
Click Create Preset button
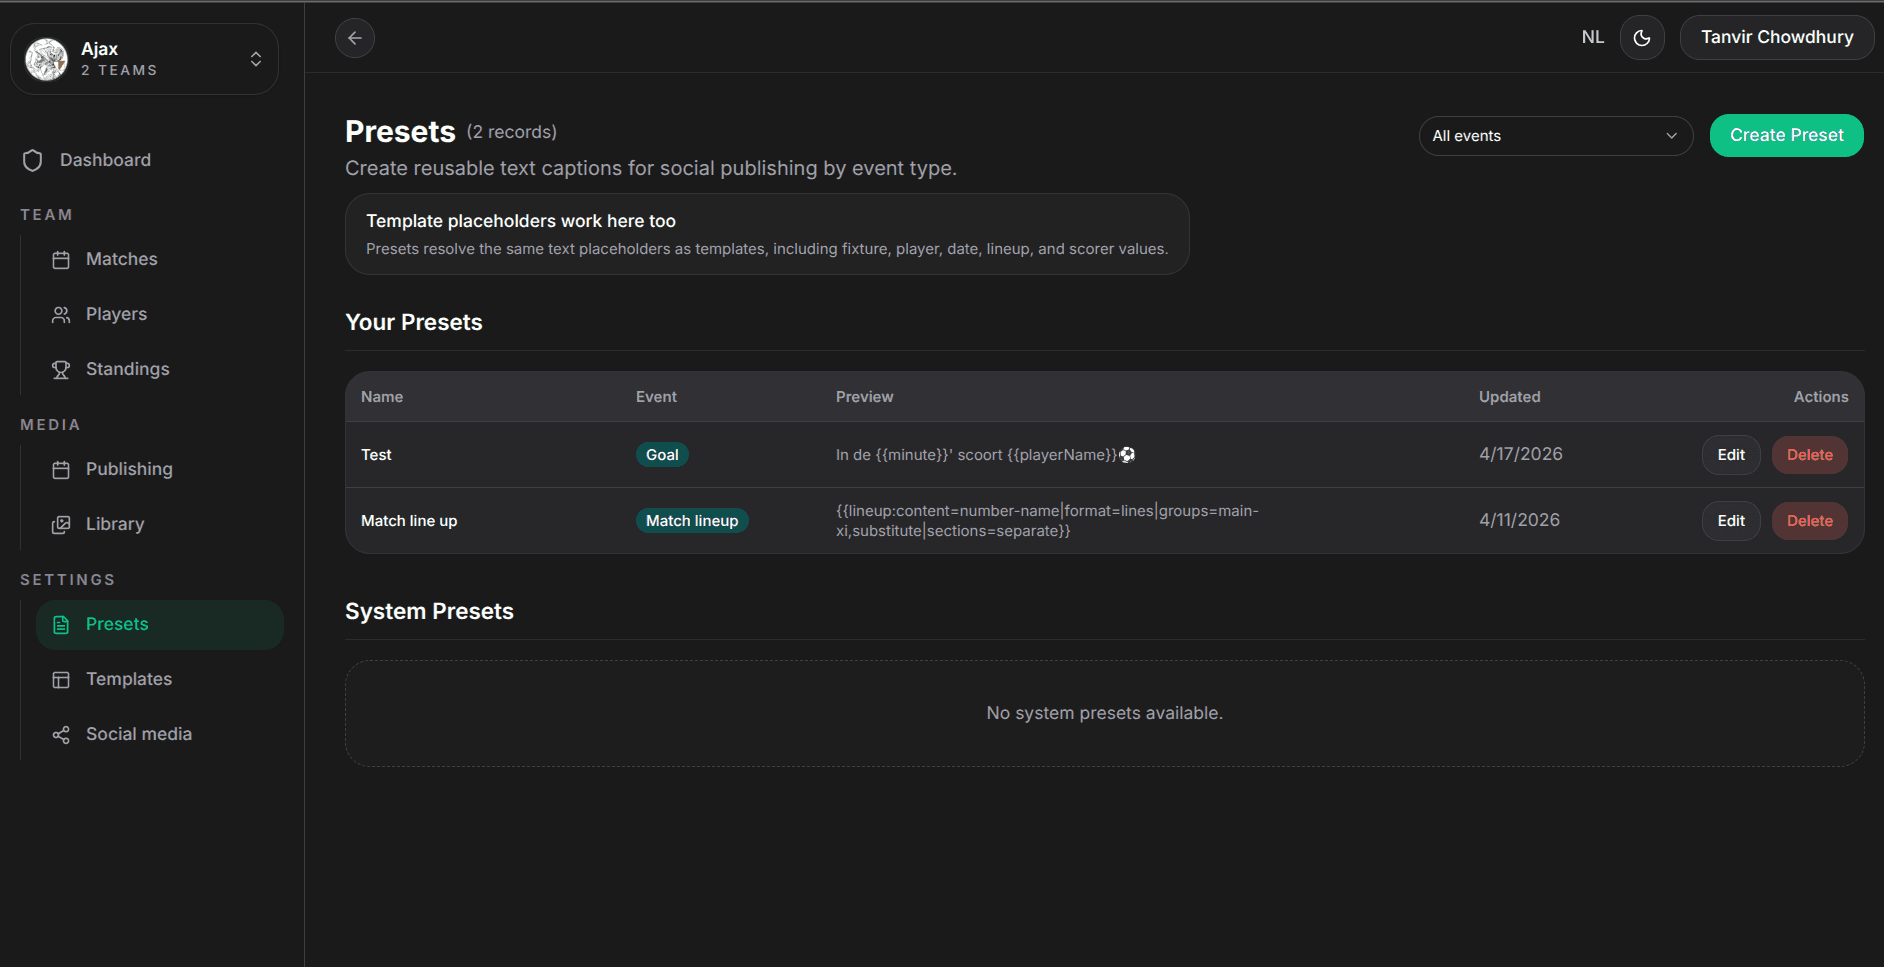pyautogui.click(x=1786, y=135)
